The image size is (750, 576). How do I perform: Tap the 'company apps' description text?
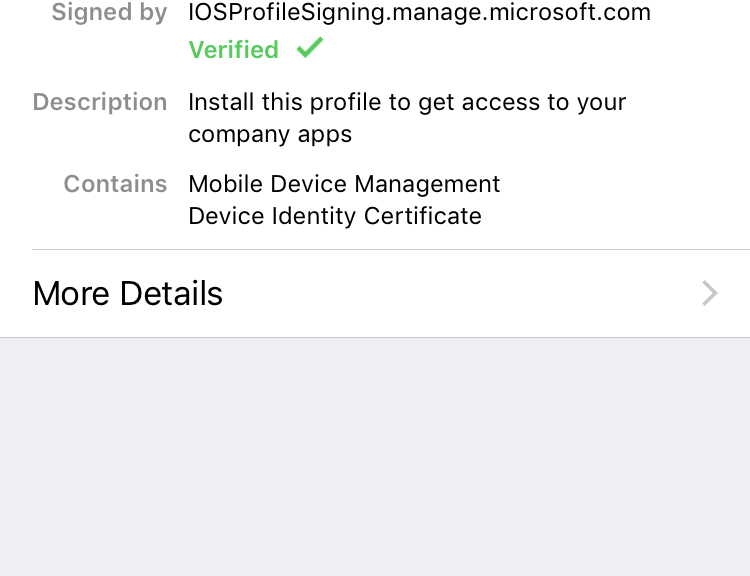270,134
